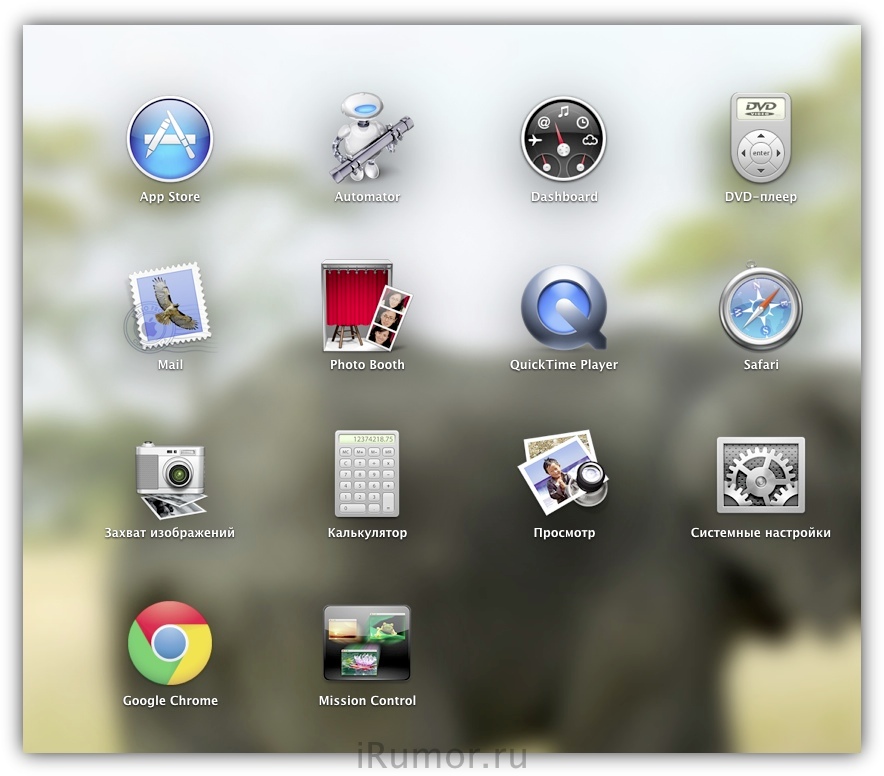Click the "App Store" label
884x776 pixels.
170,197
